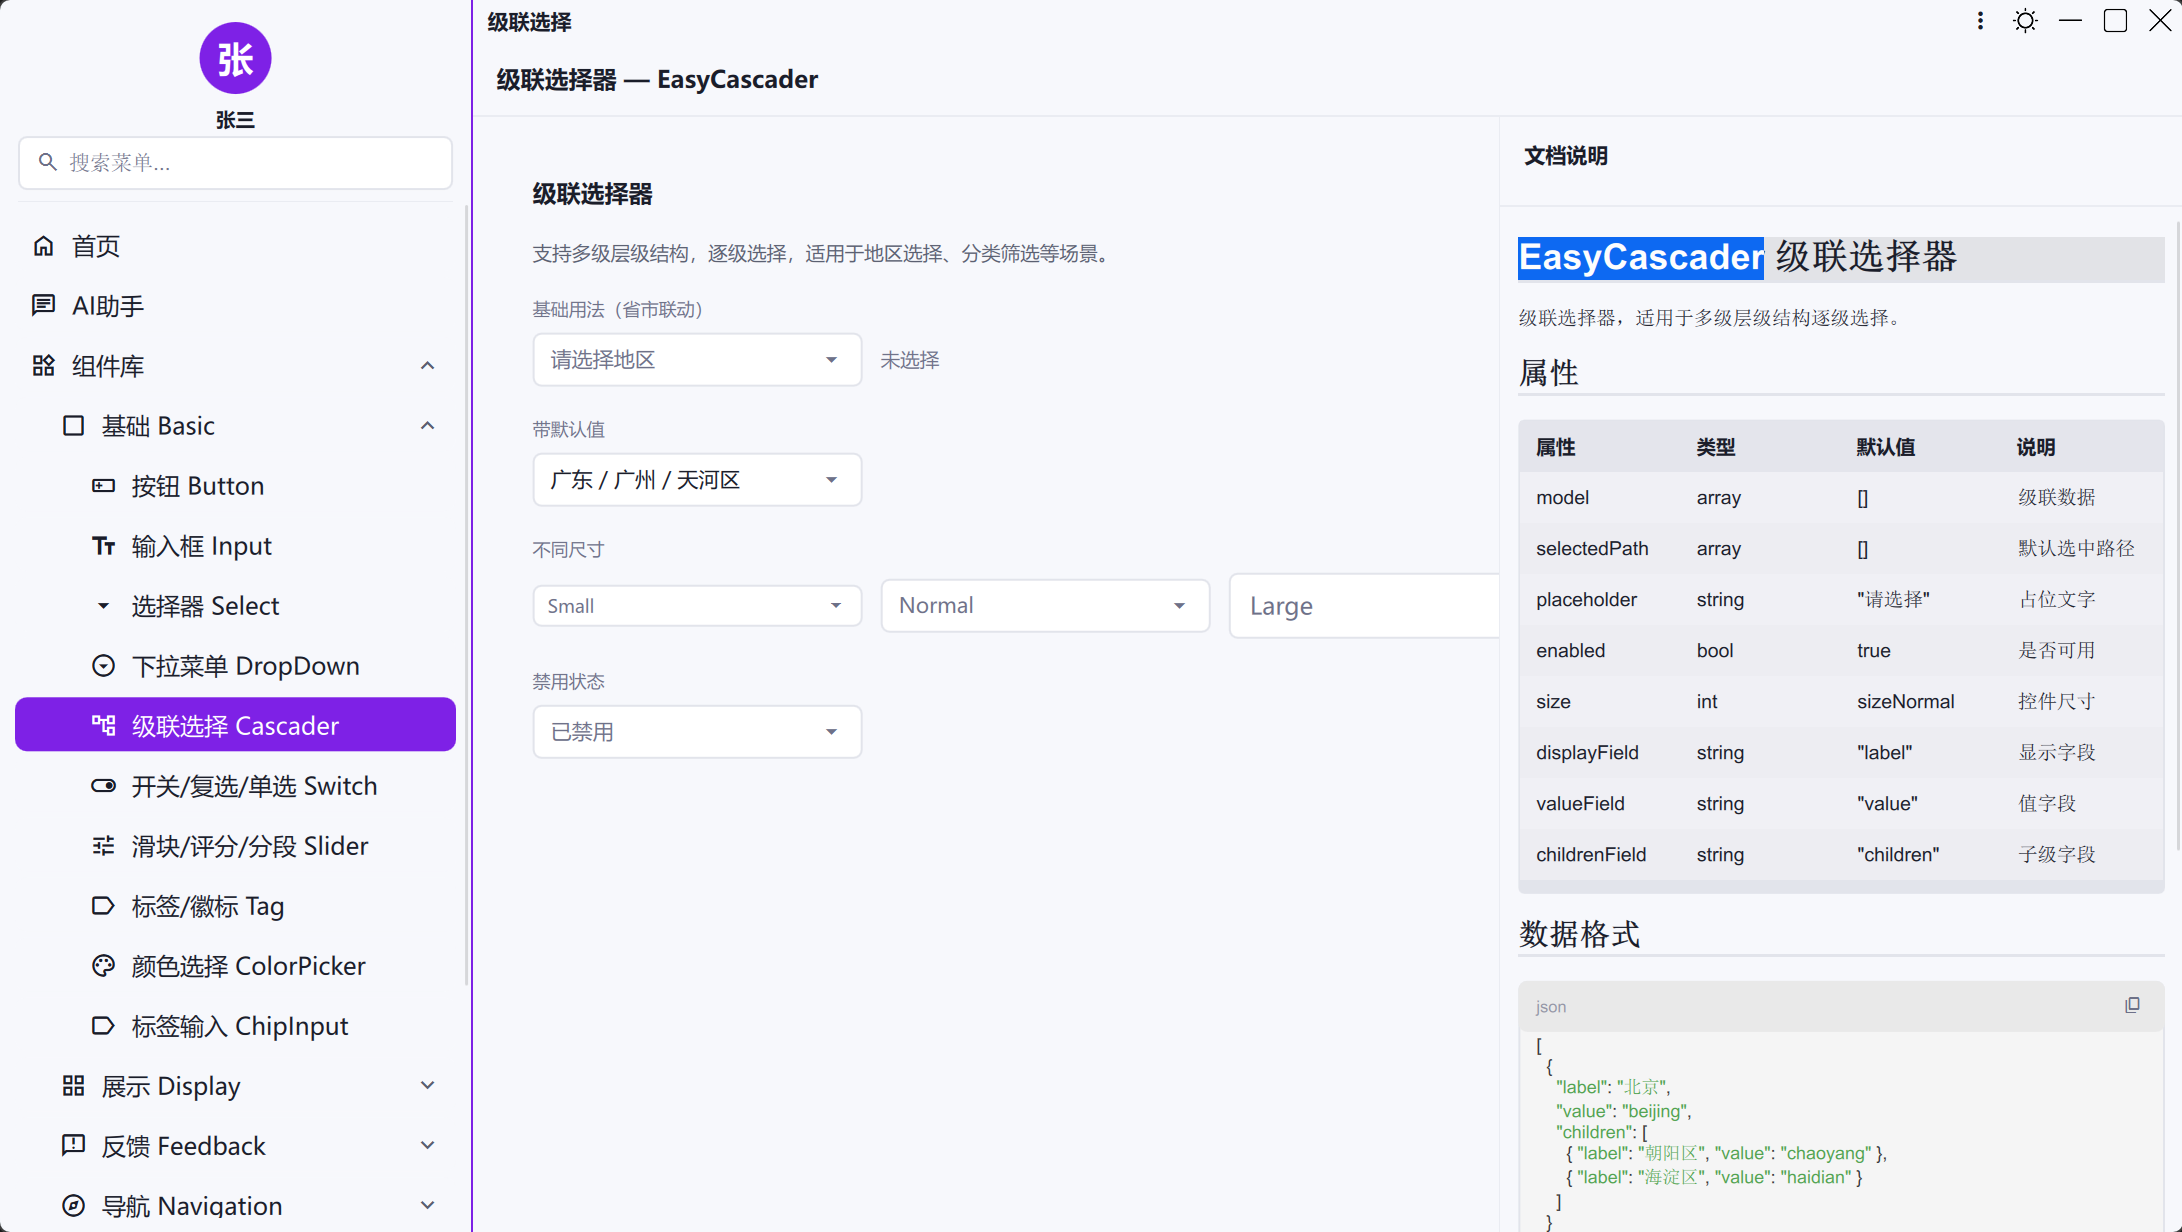Click the sizeNormal default value cell
This screenshot has height=1232, width=2182.
pyautogui.click(x=1905, y=701)
